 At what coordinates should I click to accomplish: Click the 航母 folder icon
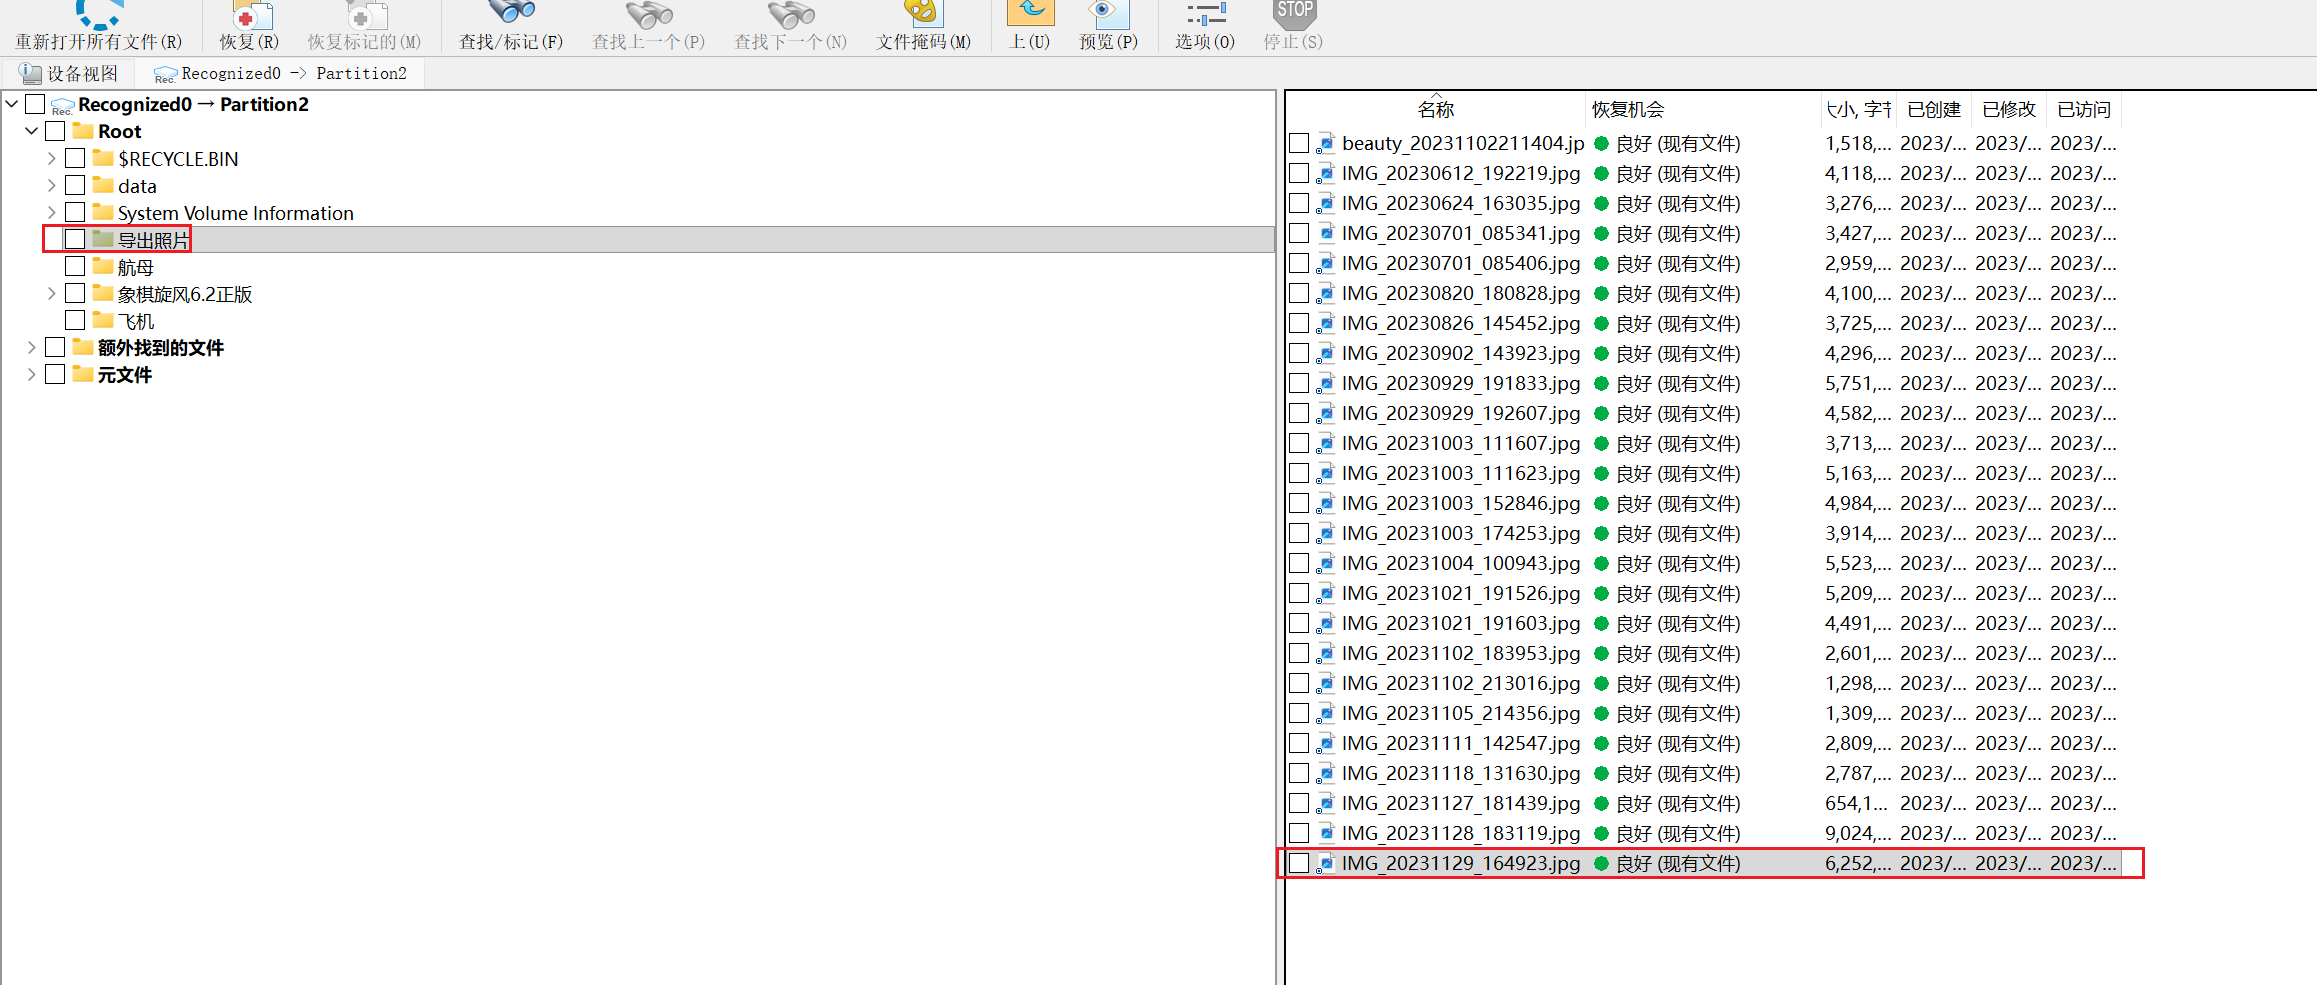point(103,266)
